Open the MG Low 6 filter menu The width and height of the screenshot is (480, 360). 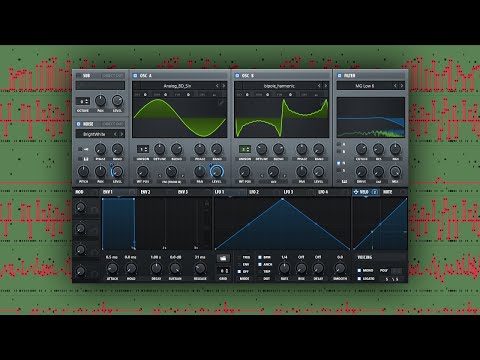pos(365,86)
